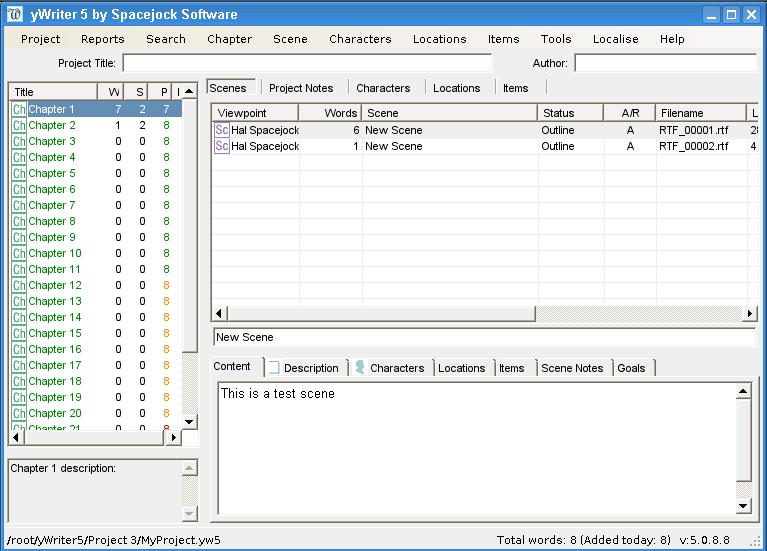Click chapter list scroll down arrow

coord(189,421)
